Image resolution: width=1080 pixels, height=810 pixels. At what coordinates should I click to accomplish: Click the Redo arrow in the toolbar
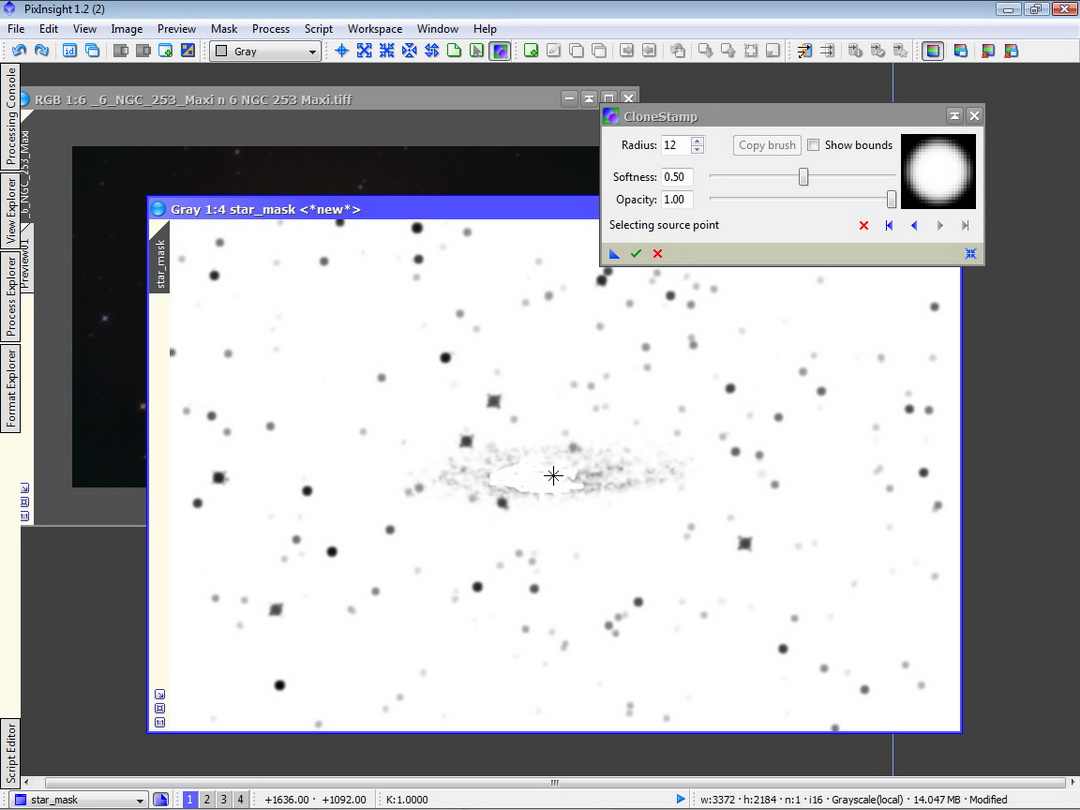click(41, 50)
